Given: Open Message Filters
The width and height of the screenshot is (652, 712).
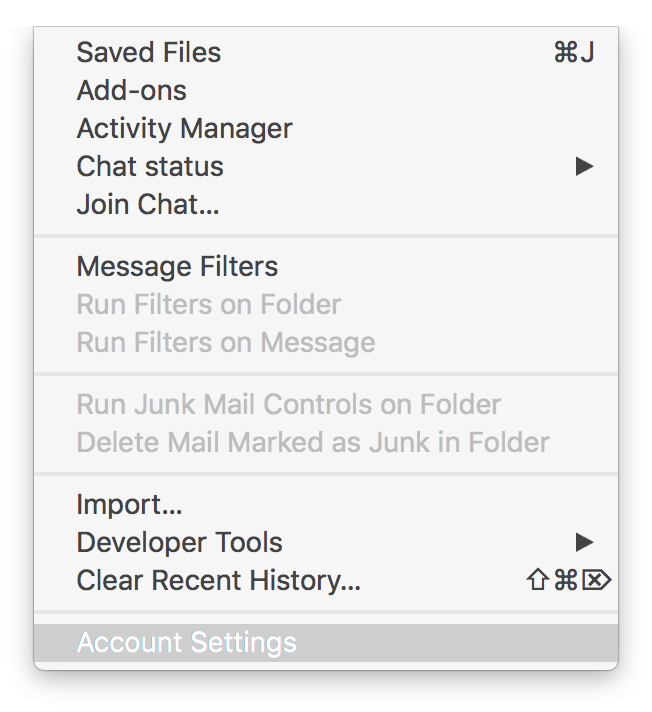Looking at the screenshot, I should click(x=326, y=266).
